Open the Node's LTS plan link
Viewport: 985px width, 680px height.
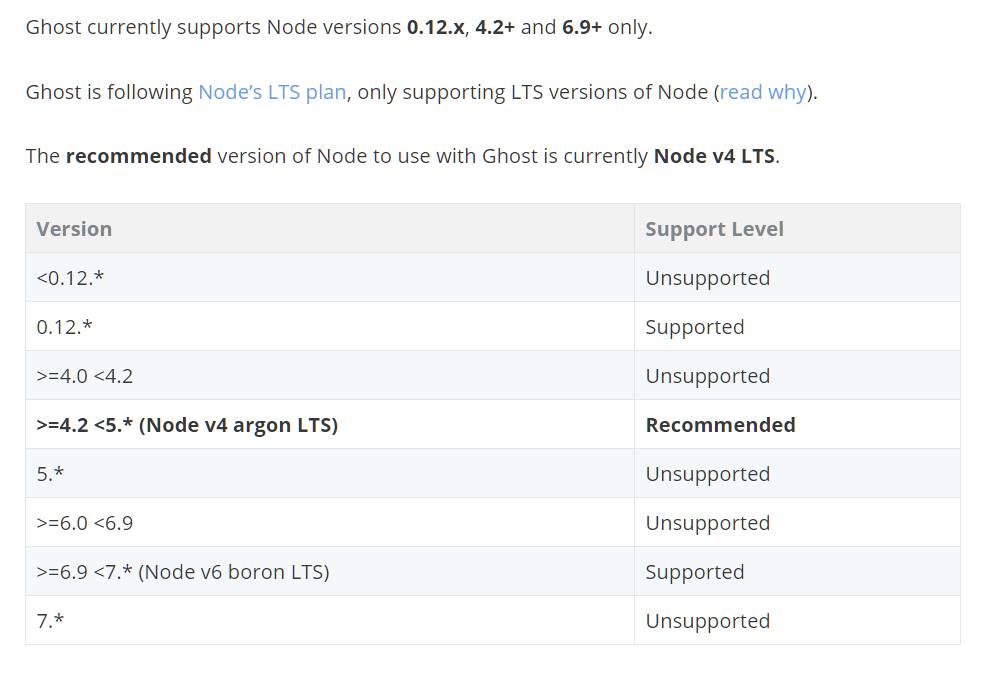click(x=272, y=92)
